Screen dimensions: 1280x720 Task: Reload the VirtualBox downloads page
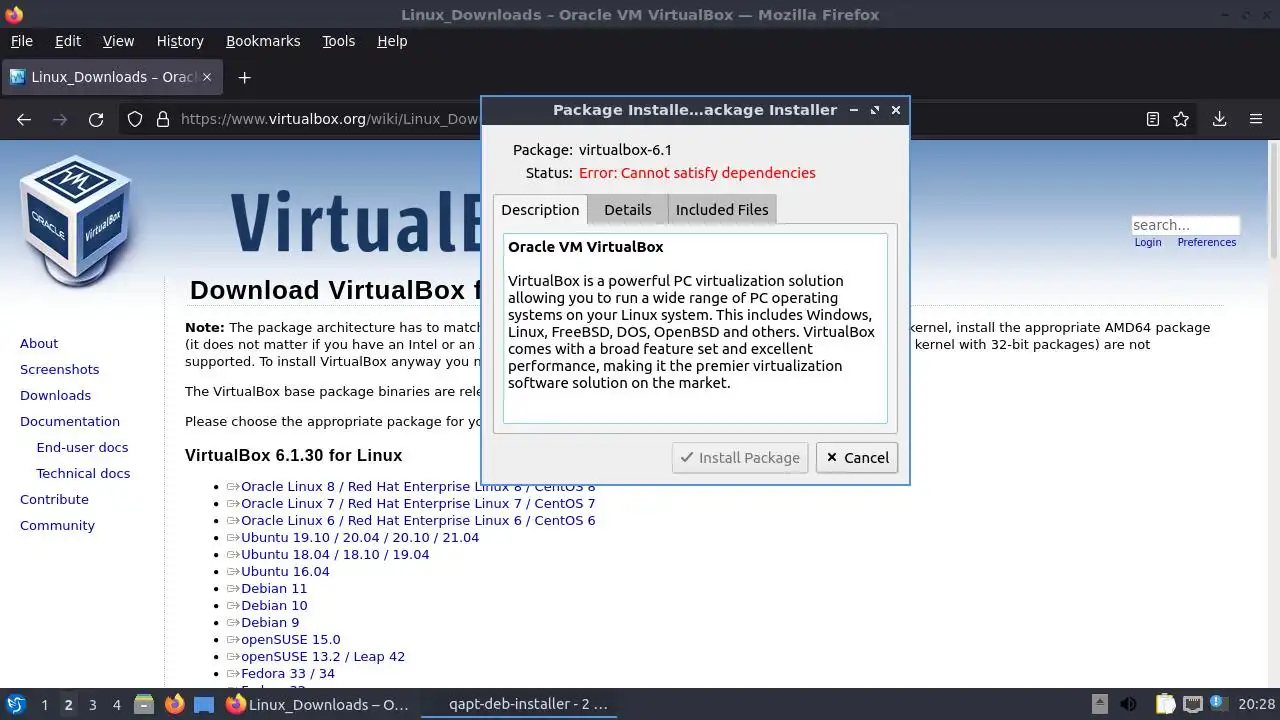(96, 119)
